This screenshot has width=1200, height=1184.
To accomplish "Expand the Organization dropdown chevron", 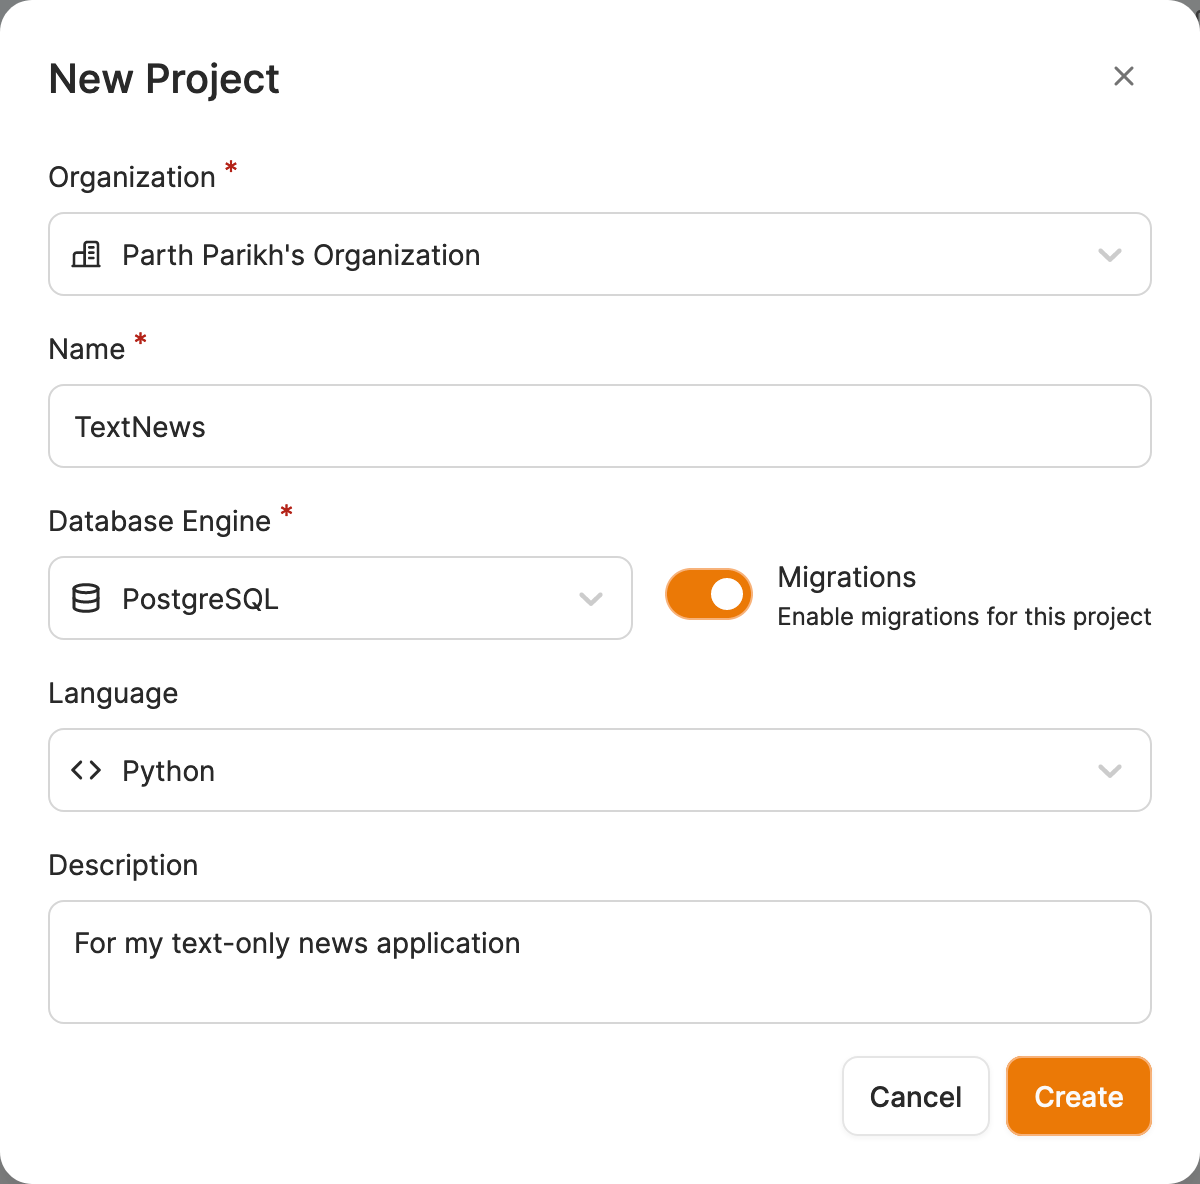I will [1109, 255].
